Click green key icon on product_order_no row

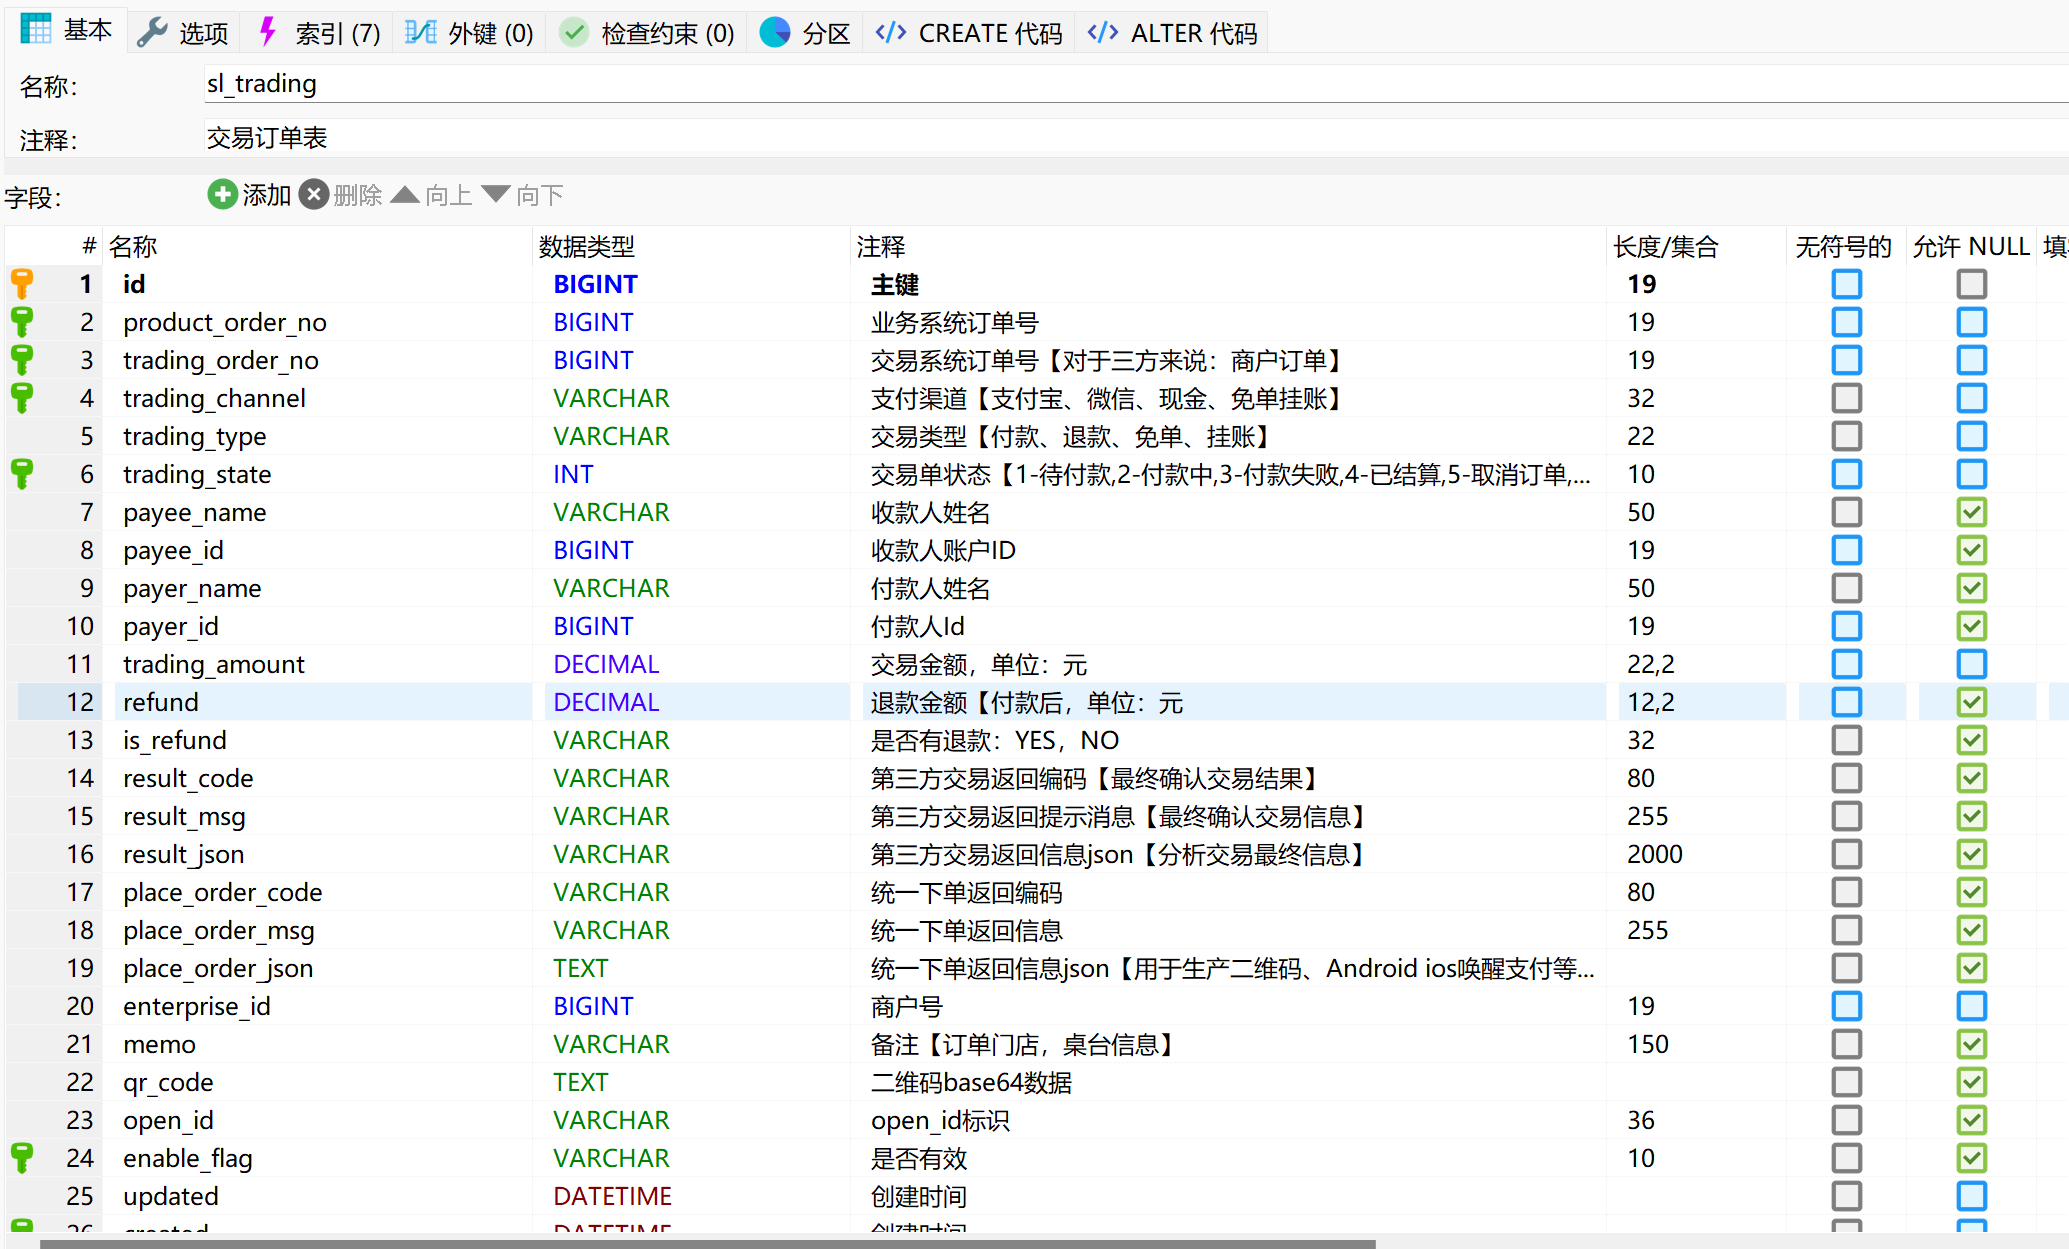22,322
